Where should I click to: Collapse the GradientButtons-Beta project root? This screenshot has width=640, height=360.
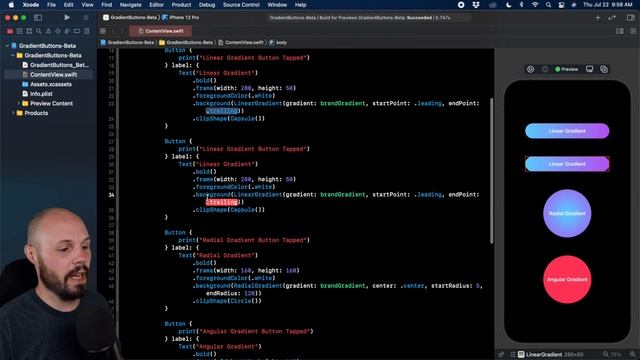7,46
